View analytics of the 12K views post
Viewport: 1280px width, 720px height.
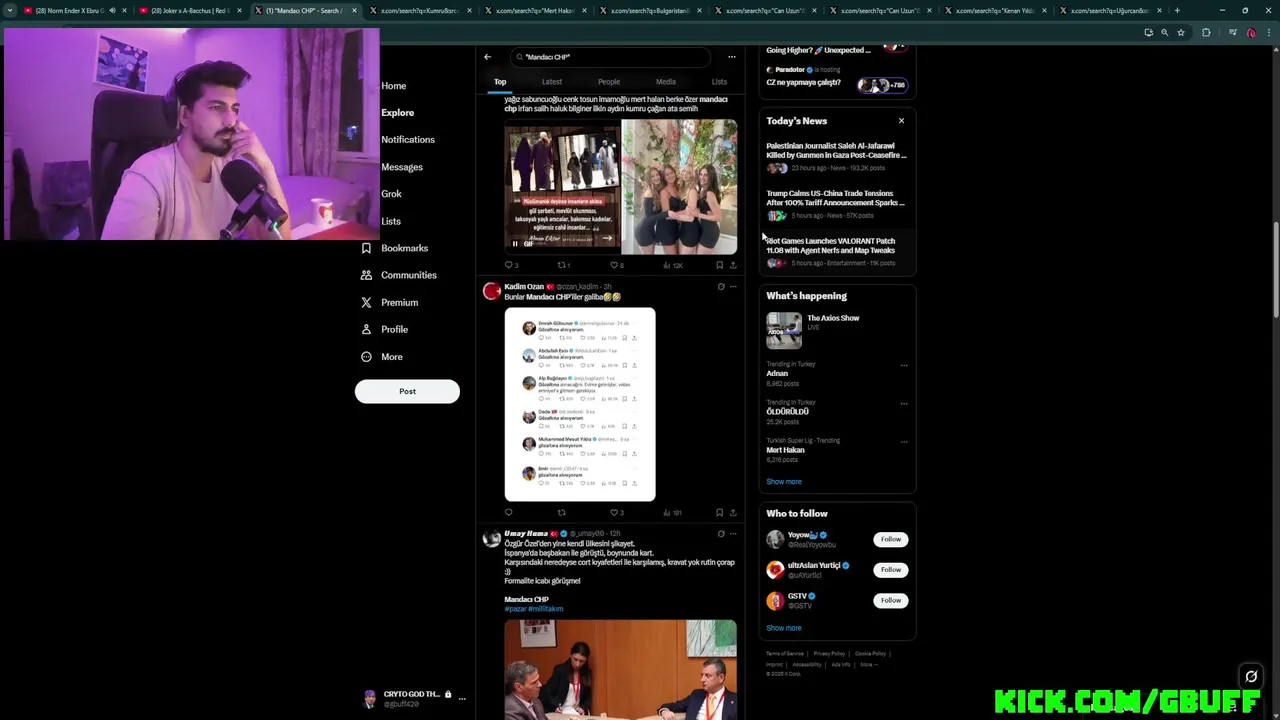tap(673, 265)
